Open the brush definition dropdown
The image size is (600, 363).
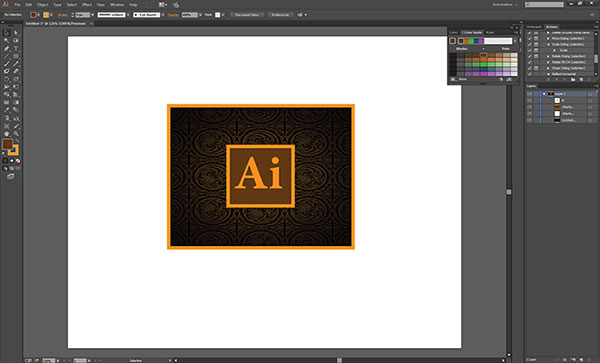point(163,15)
